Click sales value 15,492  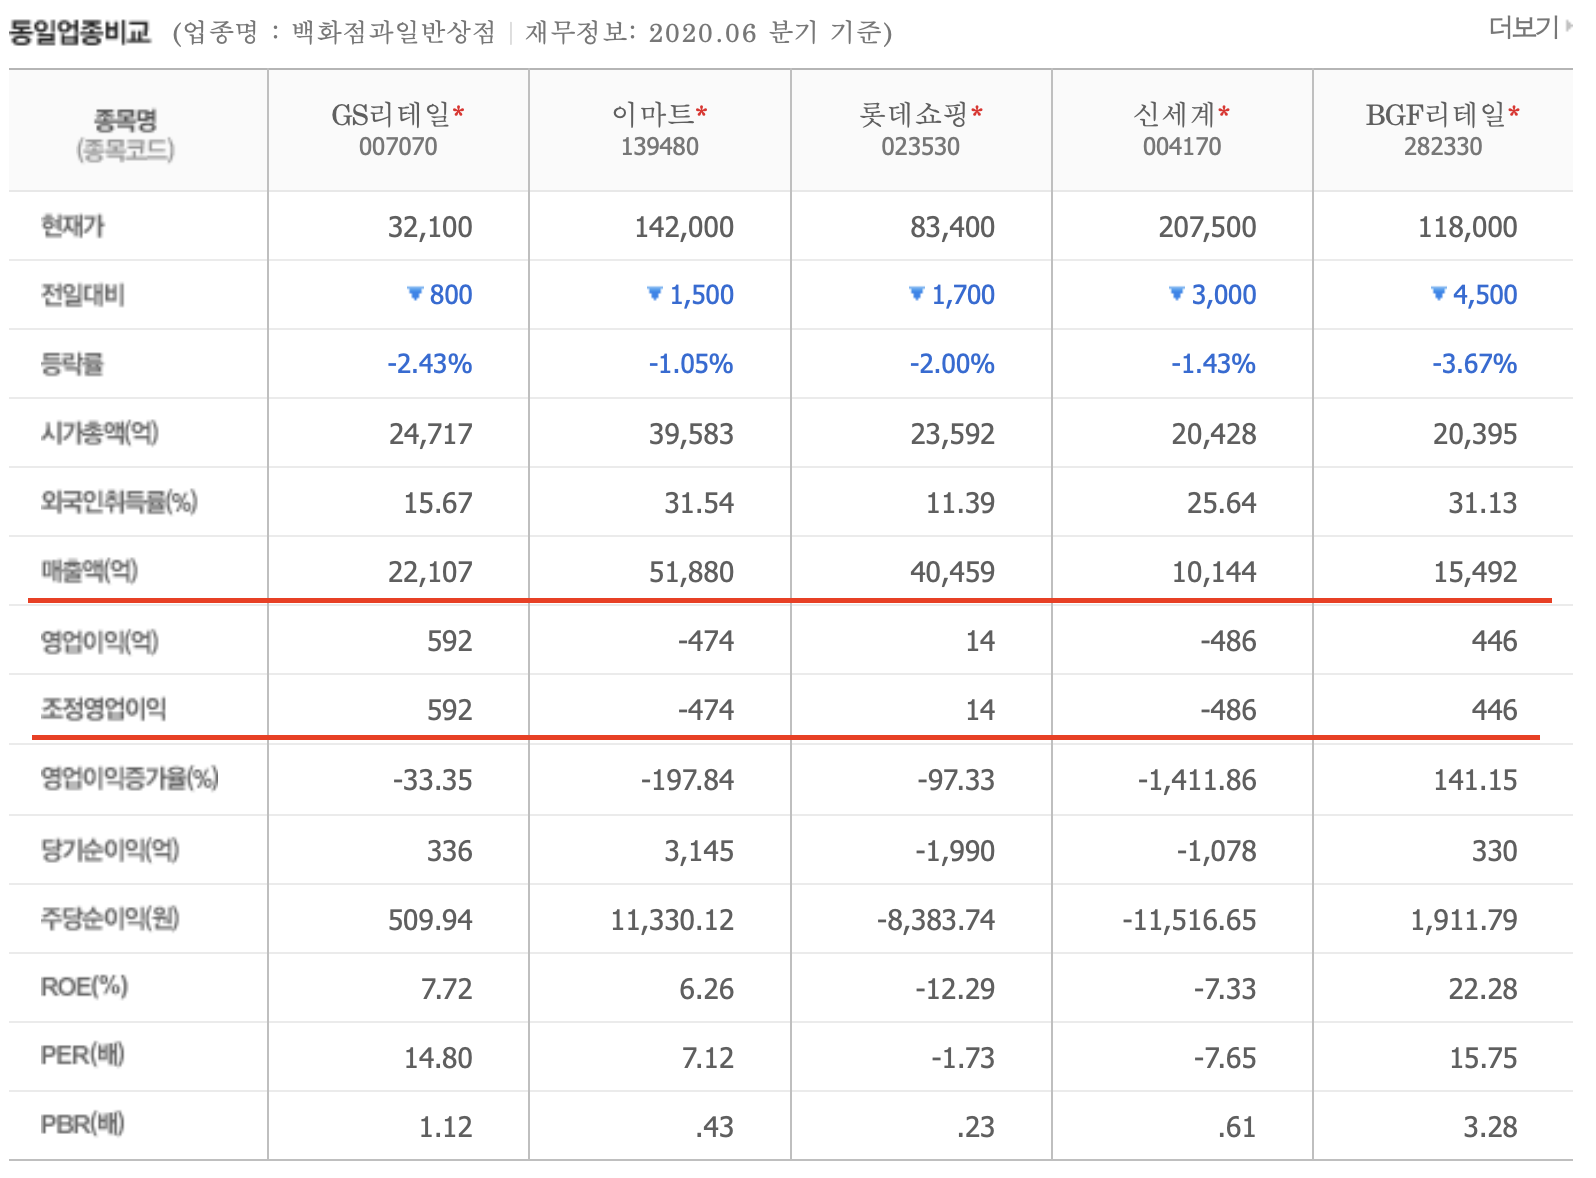pos(1475,572)
